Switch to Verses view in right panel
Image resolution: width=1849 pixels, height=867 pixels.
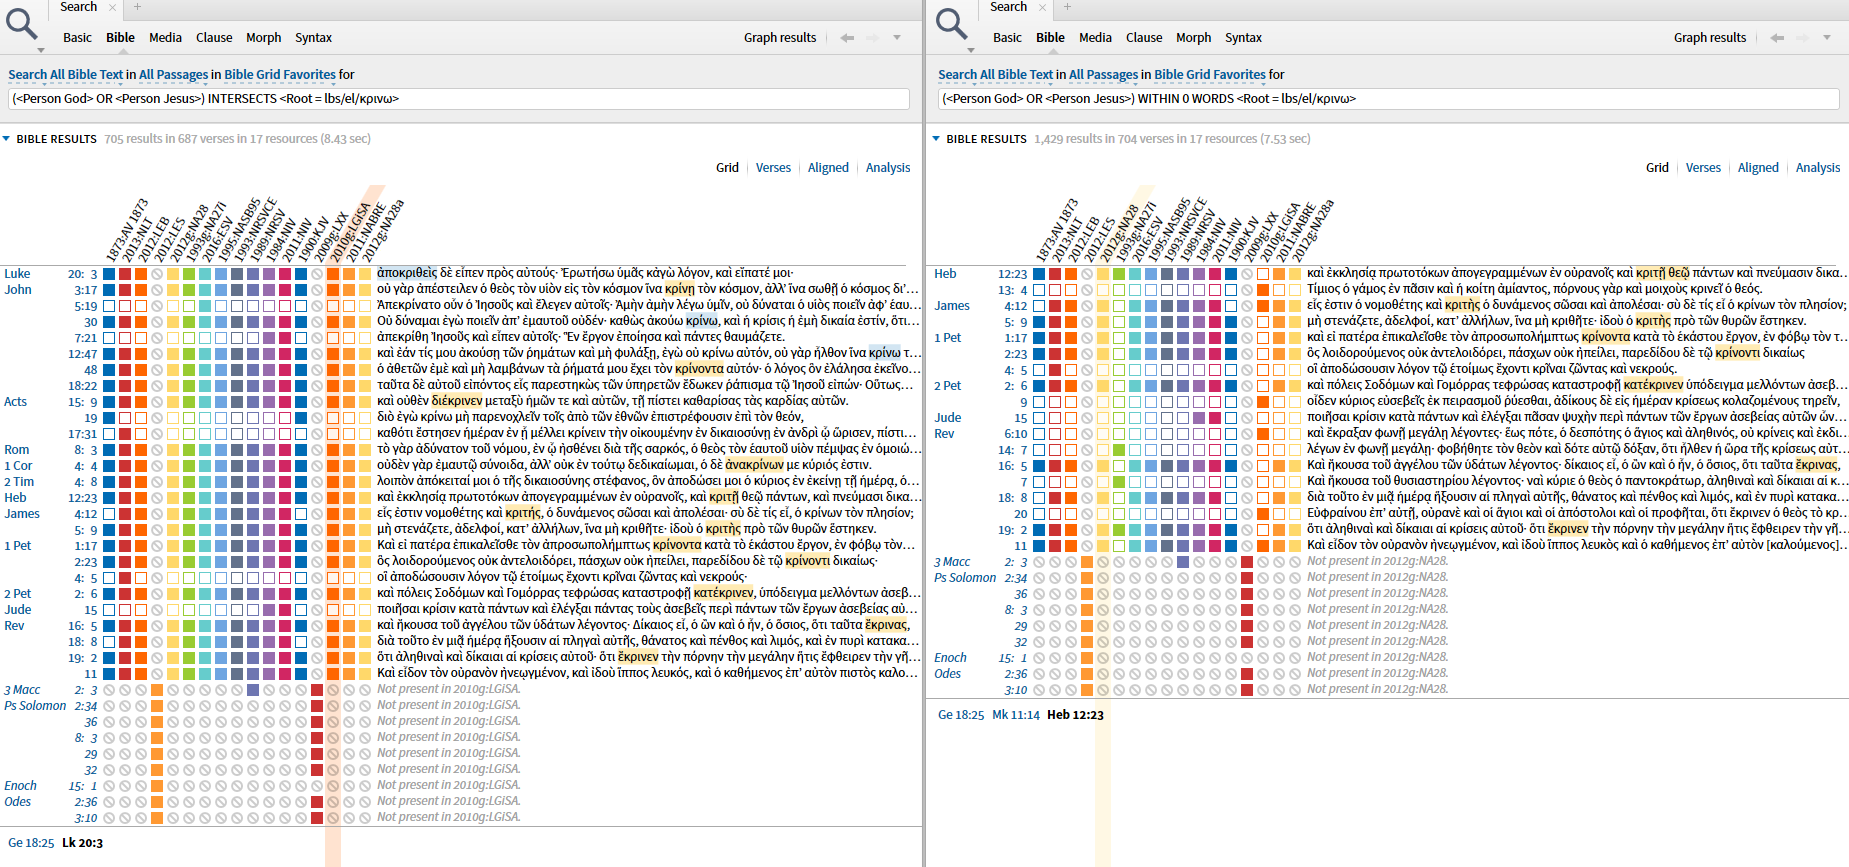[x=1703, y=168]
